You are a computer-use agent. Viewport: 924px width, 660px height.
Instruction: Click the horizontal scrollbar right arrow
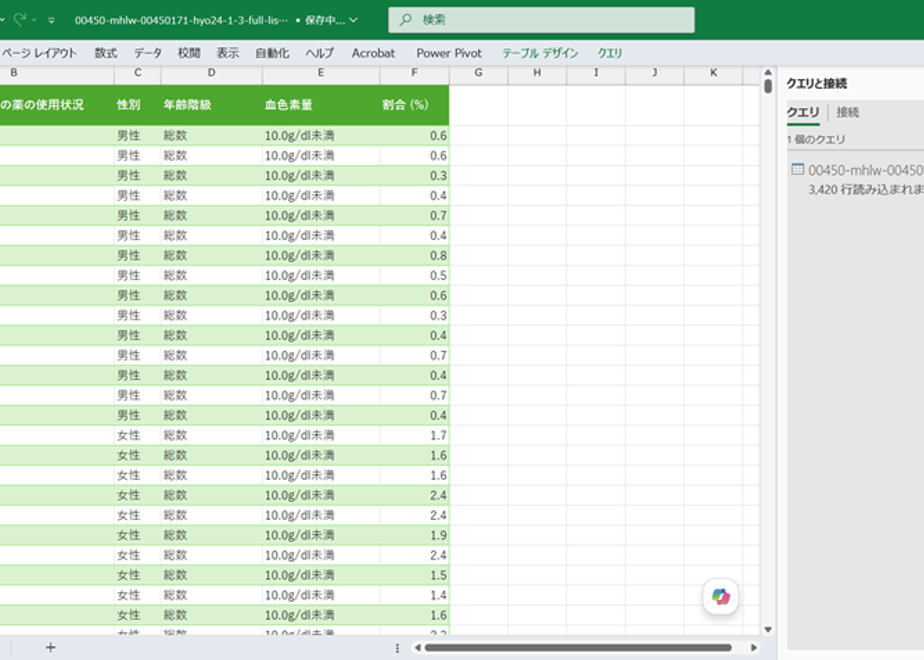click(754, 648)
